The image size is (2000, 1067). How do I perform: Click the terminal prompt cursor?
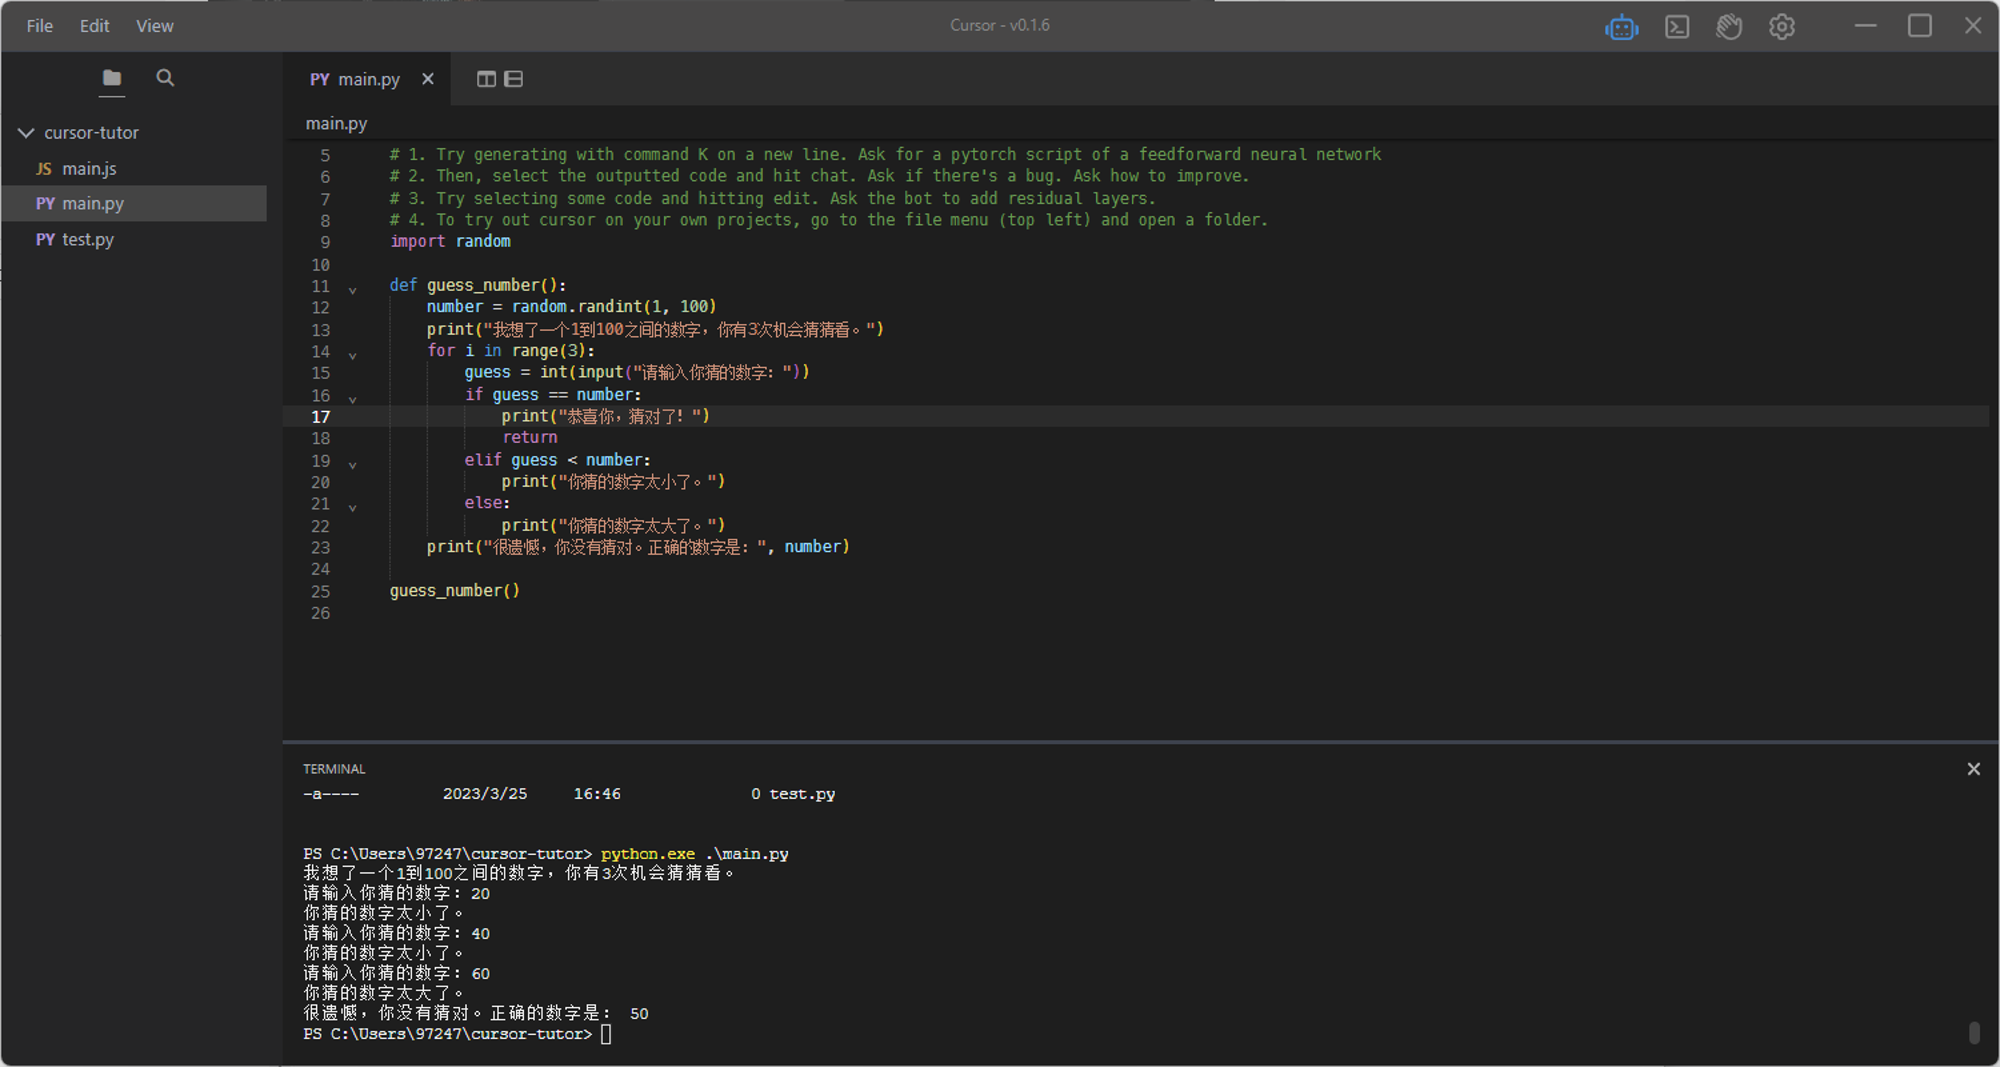(606, 1034)
